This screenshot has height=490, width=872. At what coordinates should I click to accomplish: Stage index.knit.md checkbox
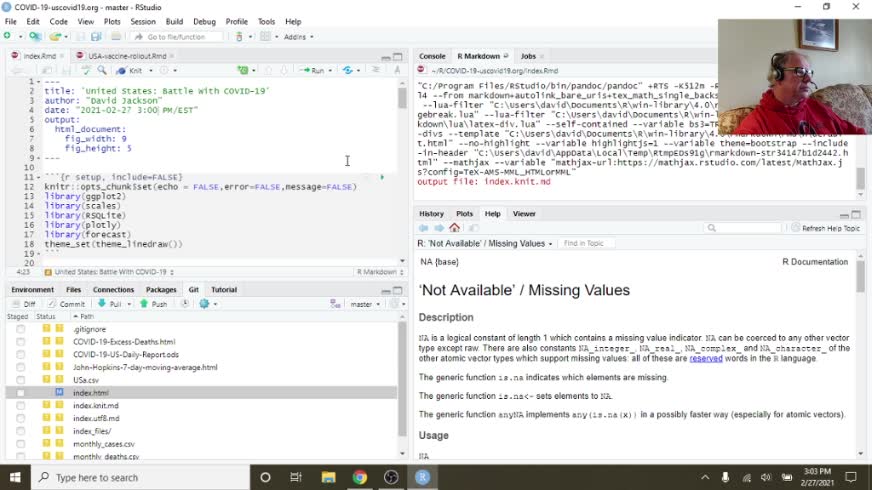[21, 406]
